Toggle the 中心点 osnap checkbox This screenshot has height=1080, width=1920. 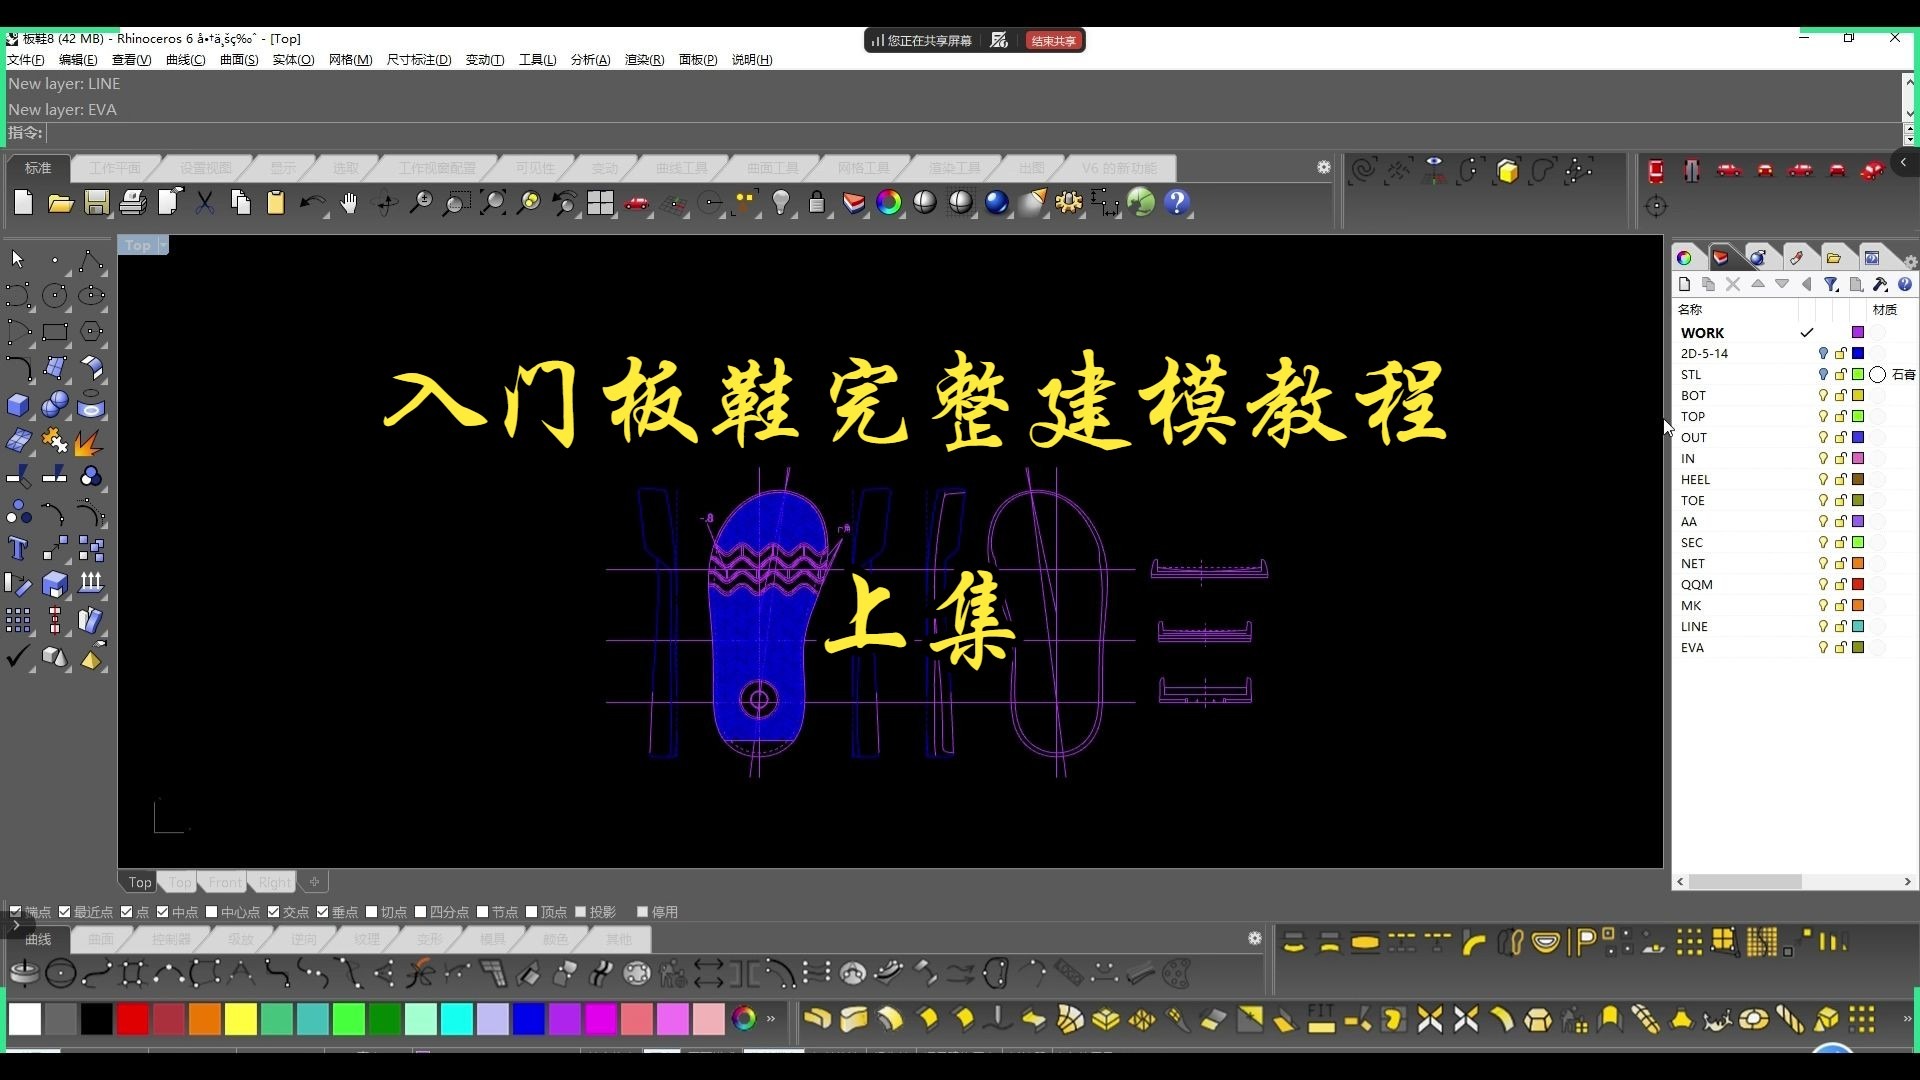(x=212, y=912)
